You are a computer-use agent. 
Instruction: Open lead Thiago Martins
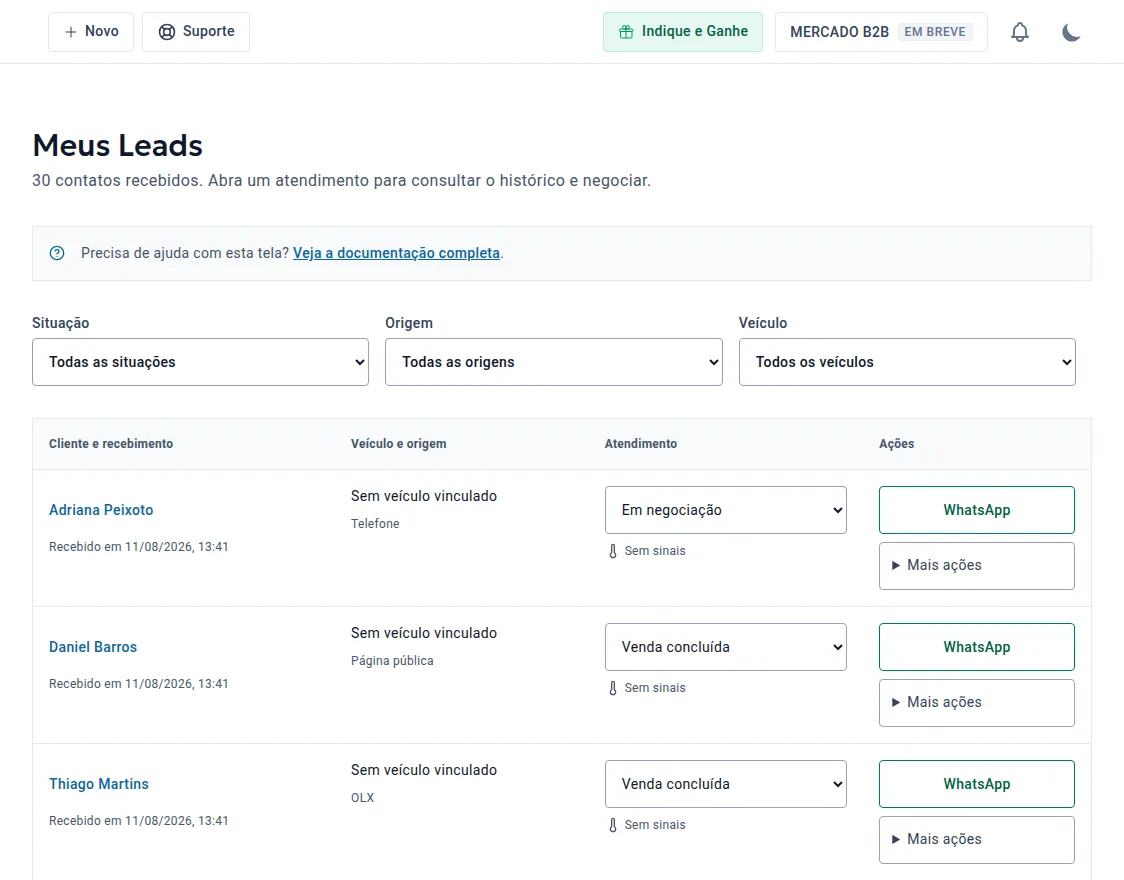coord(99,784)
